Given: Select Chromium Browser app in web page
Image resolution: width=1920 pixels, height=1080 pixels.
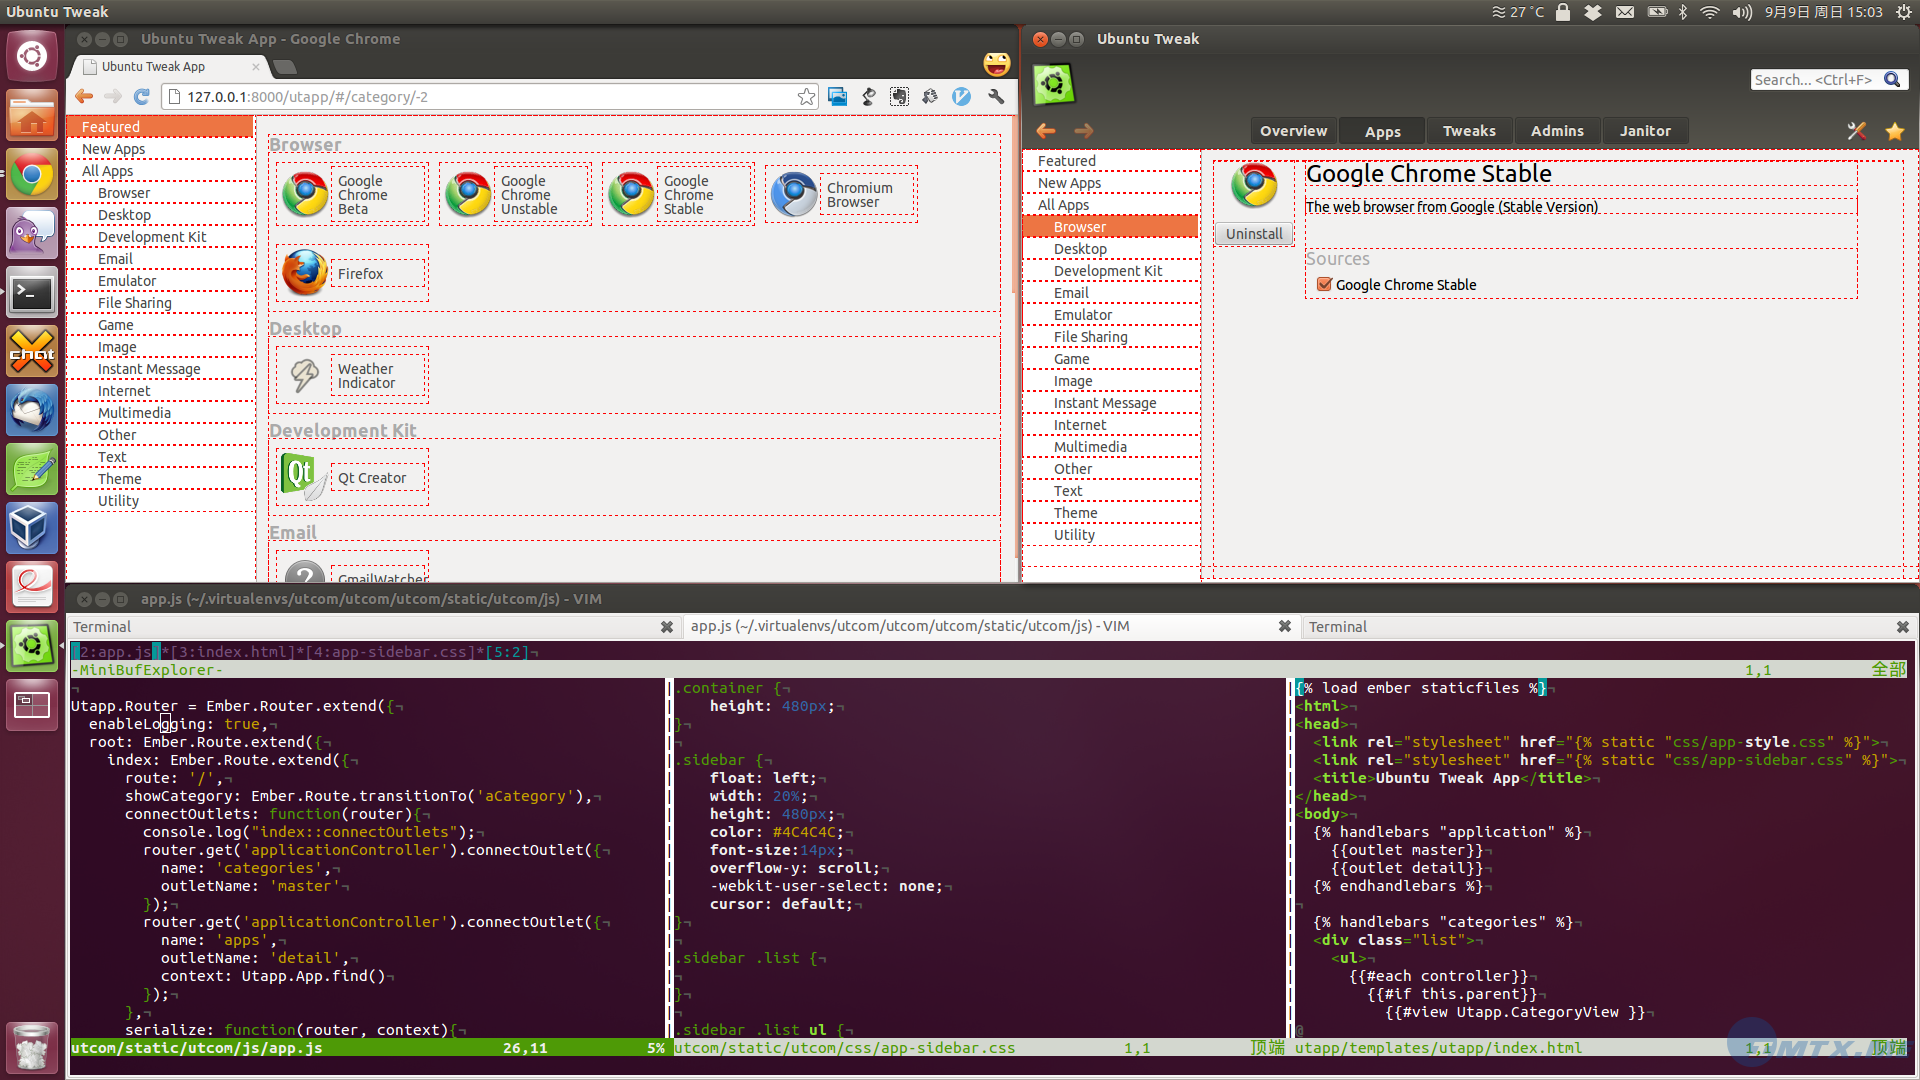Looking at the screenshot, I should point(841,194).
